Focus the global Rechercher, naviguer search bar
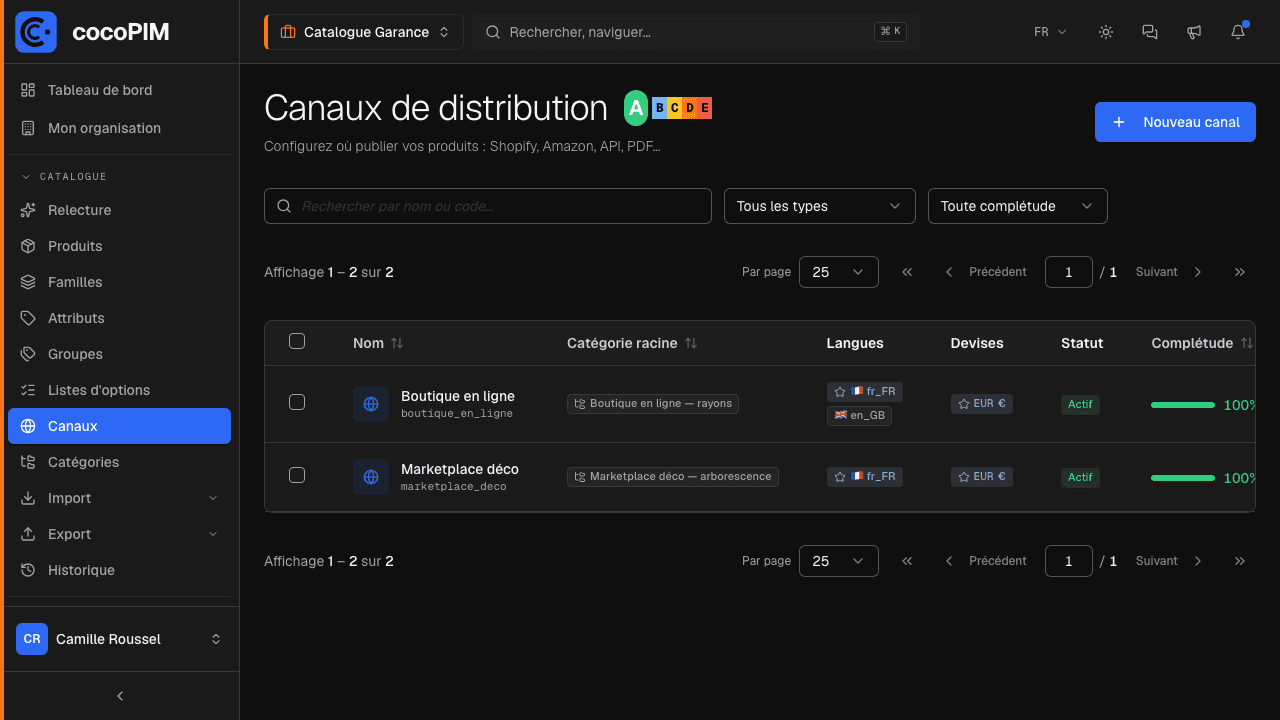This screenshot has height=720, width=1280. pos(696,32)
